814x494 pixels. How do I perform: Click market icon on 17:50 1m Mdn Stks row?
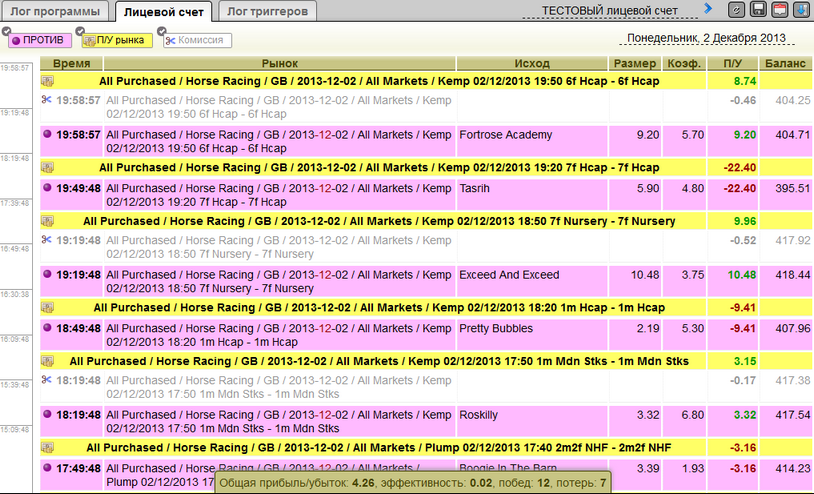coord(47,361)
